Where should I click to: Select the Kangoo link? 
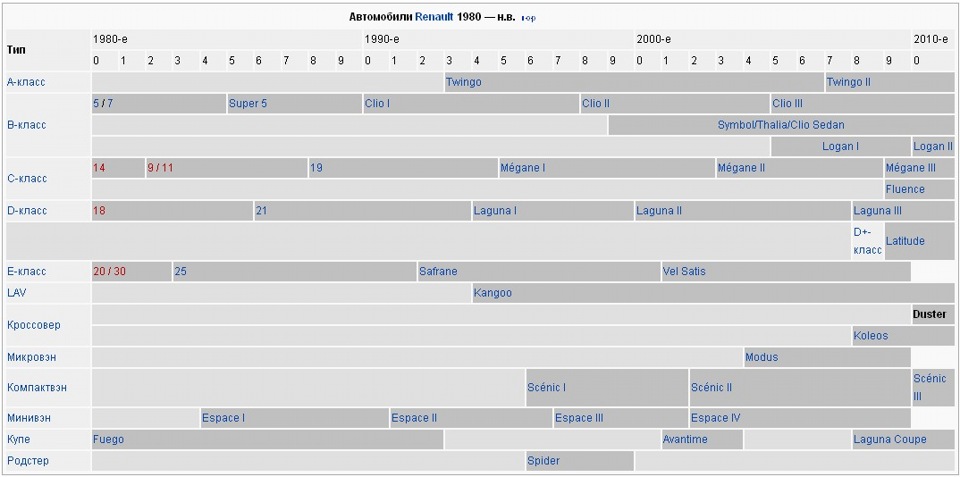pyautogui.click(x=492, y=293)
